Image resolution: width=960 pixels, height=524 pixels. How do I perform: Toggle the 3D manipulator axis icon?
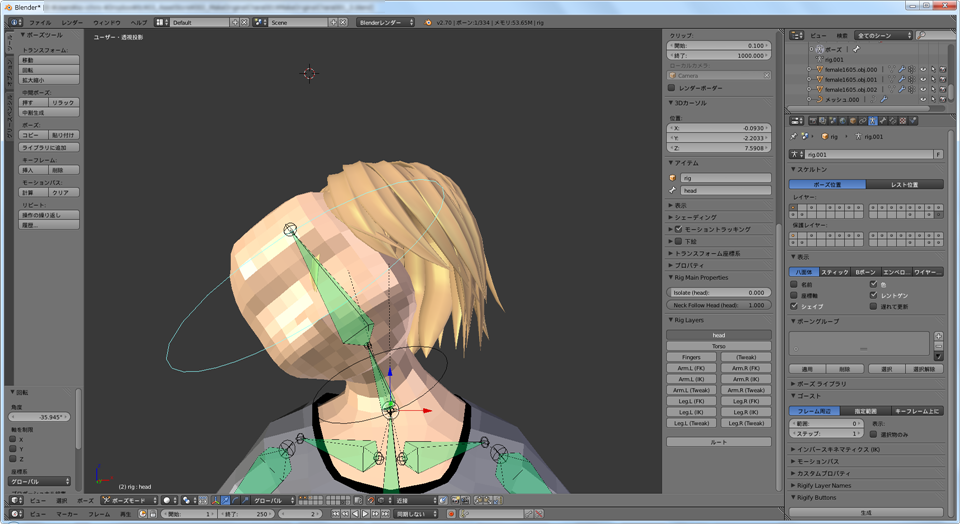pos(216,500)
